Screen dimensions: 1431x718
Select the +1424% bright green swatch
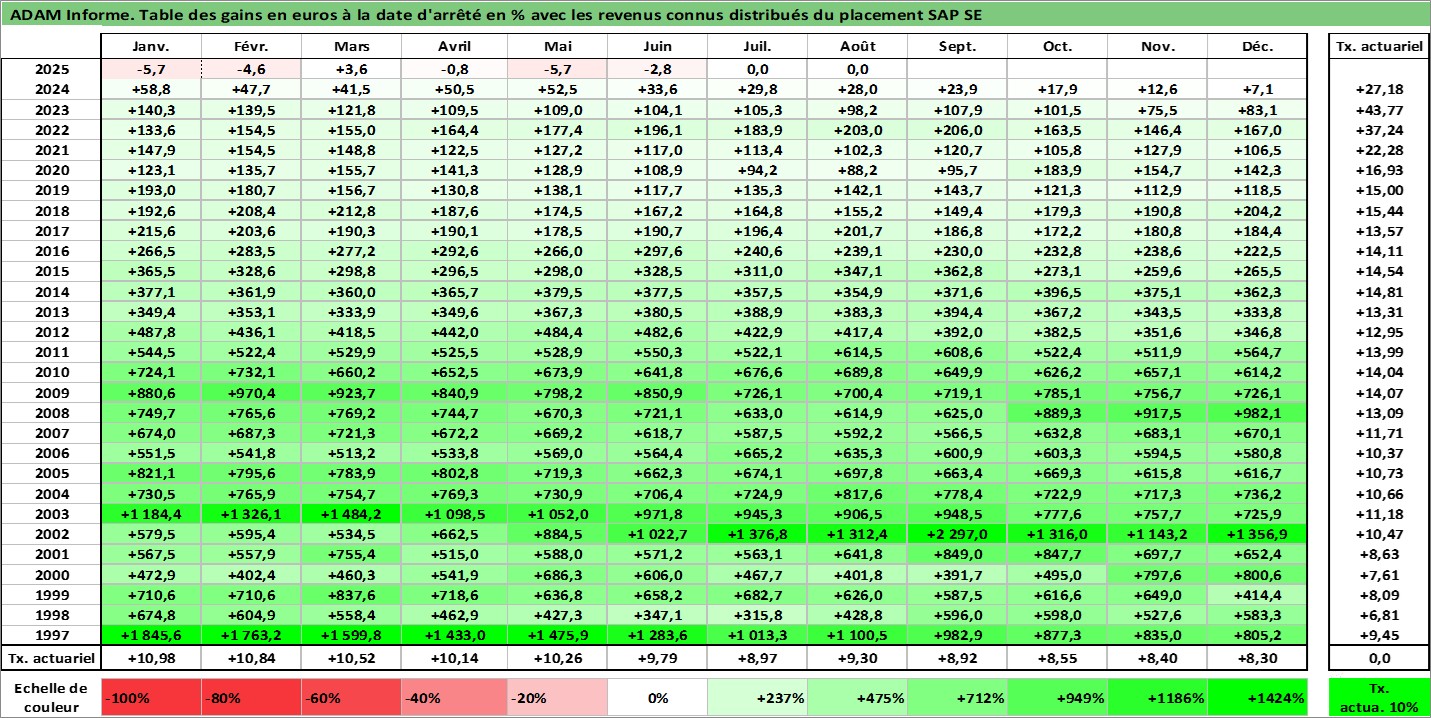tap(1257, 697)
